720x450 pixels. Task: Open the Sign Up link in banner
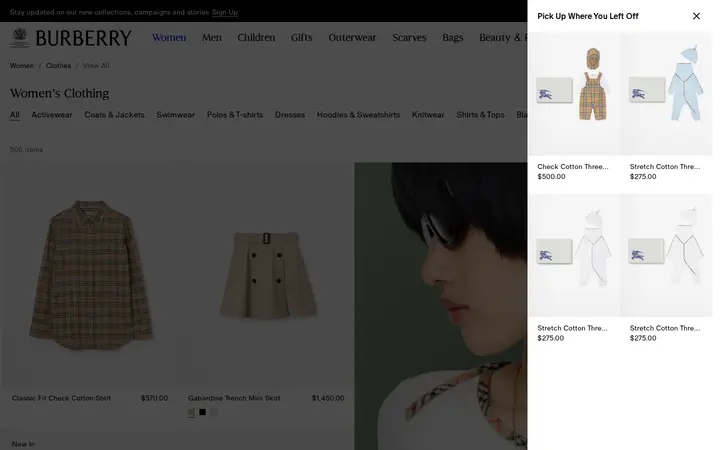[225, 12]
